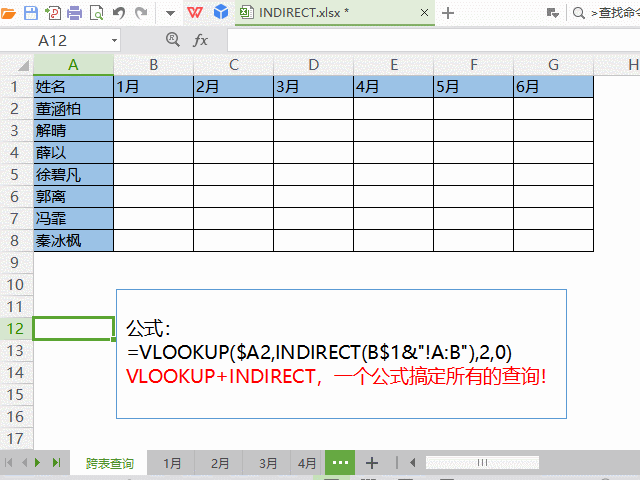
Task: Expand the quick access toolbar dropdown
Action: pyautogui.click(x=171, y=13)
